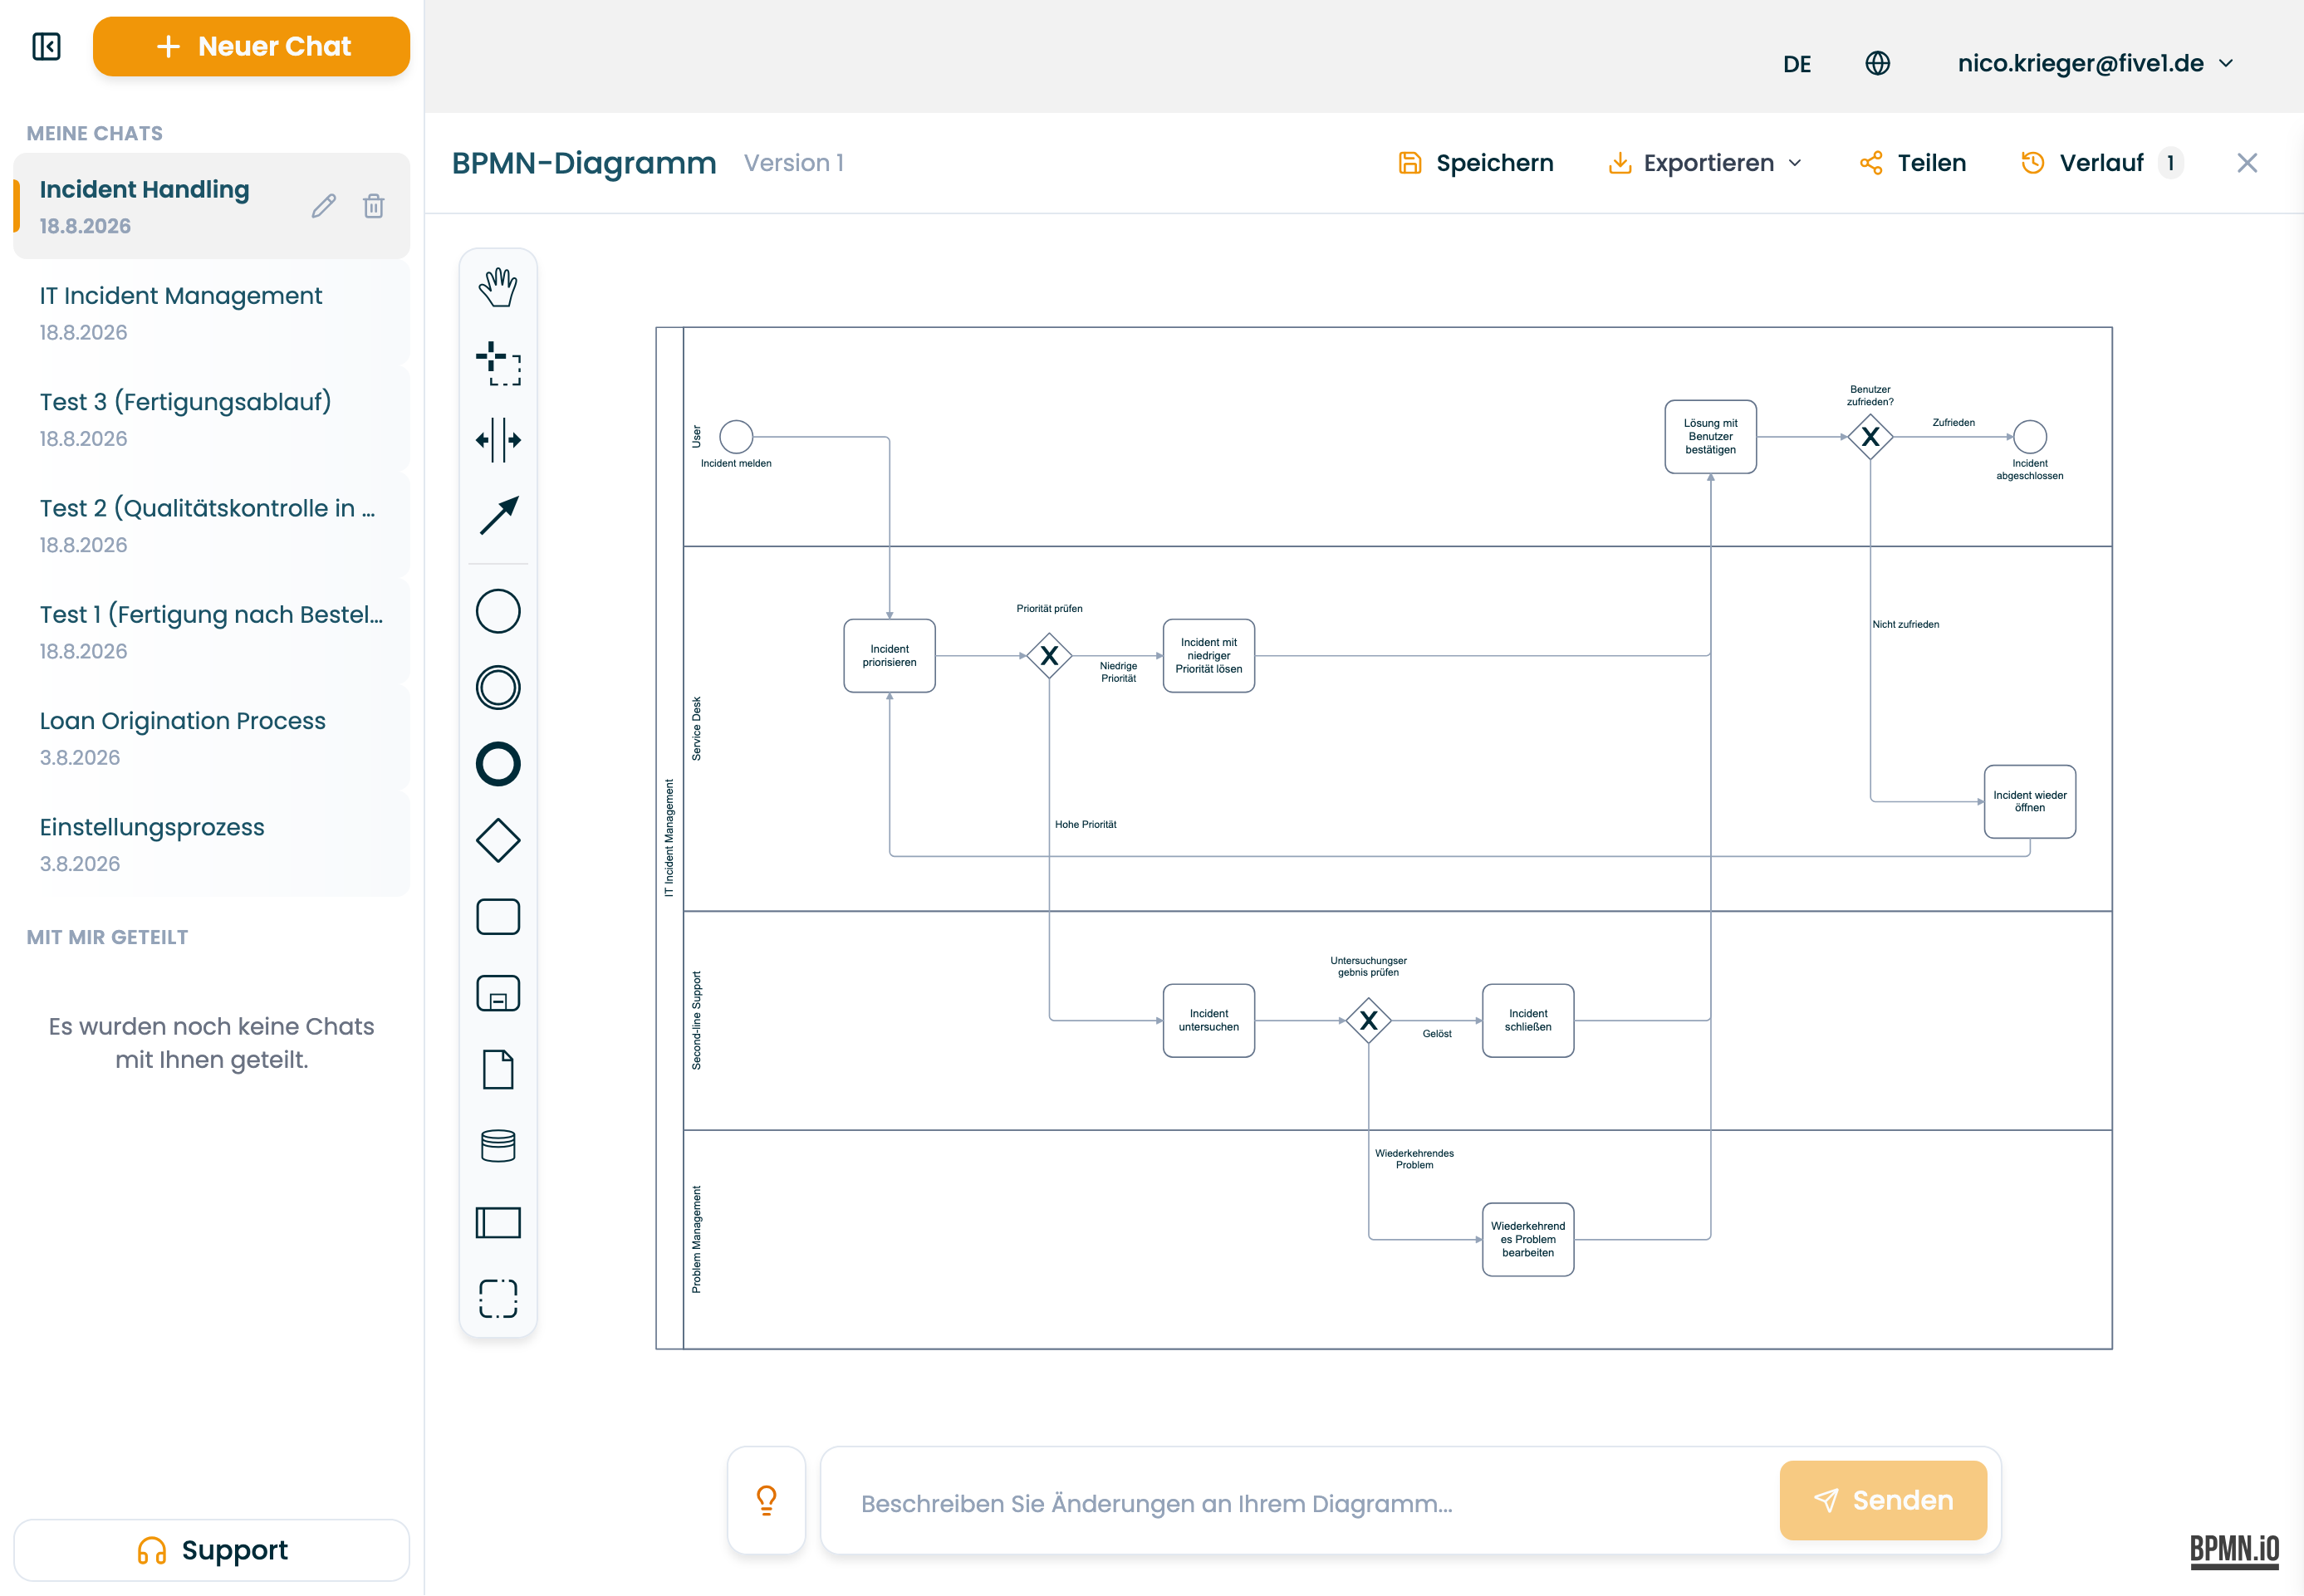Click Speichern to save diagram
2304x1596 pixels.
[x=1476, y=163]
